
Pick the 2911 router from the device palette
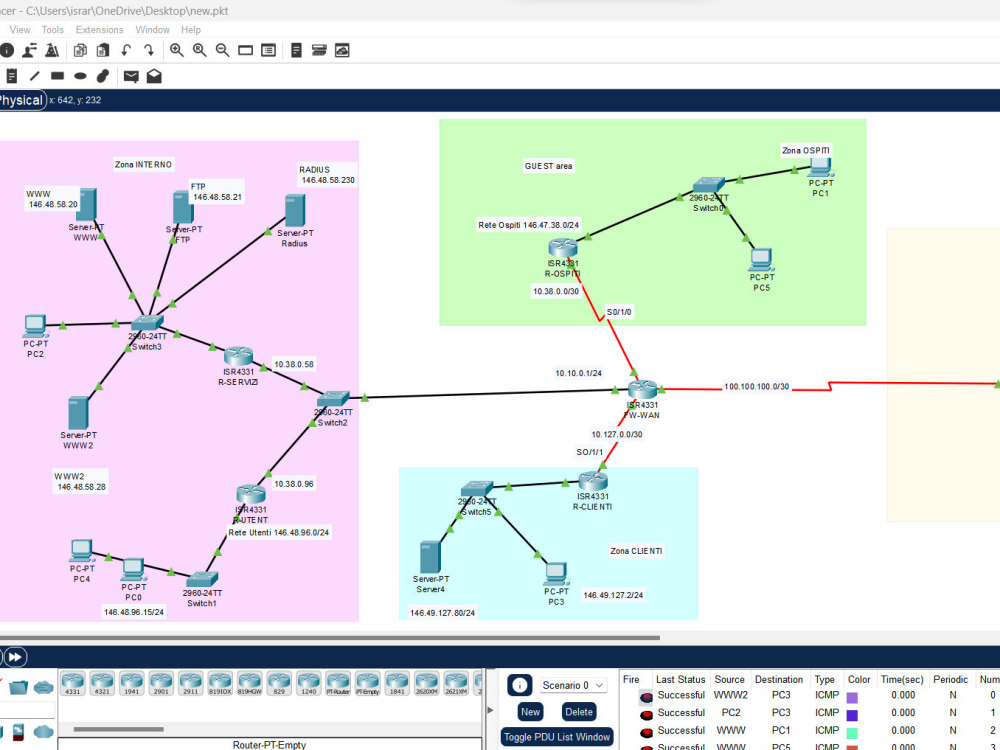pyautogui.click(x=189, y=684)
